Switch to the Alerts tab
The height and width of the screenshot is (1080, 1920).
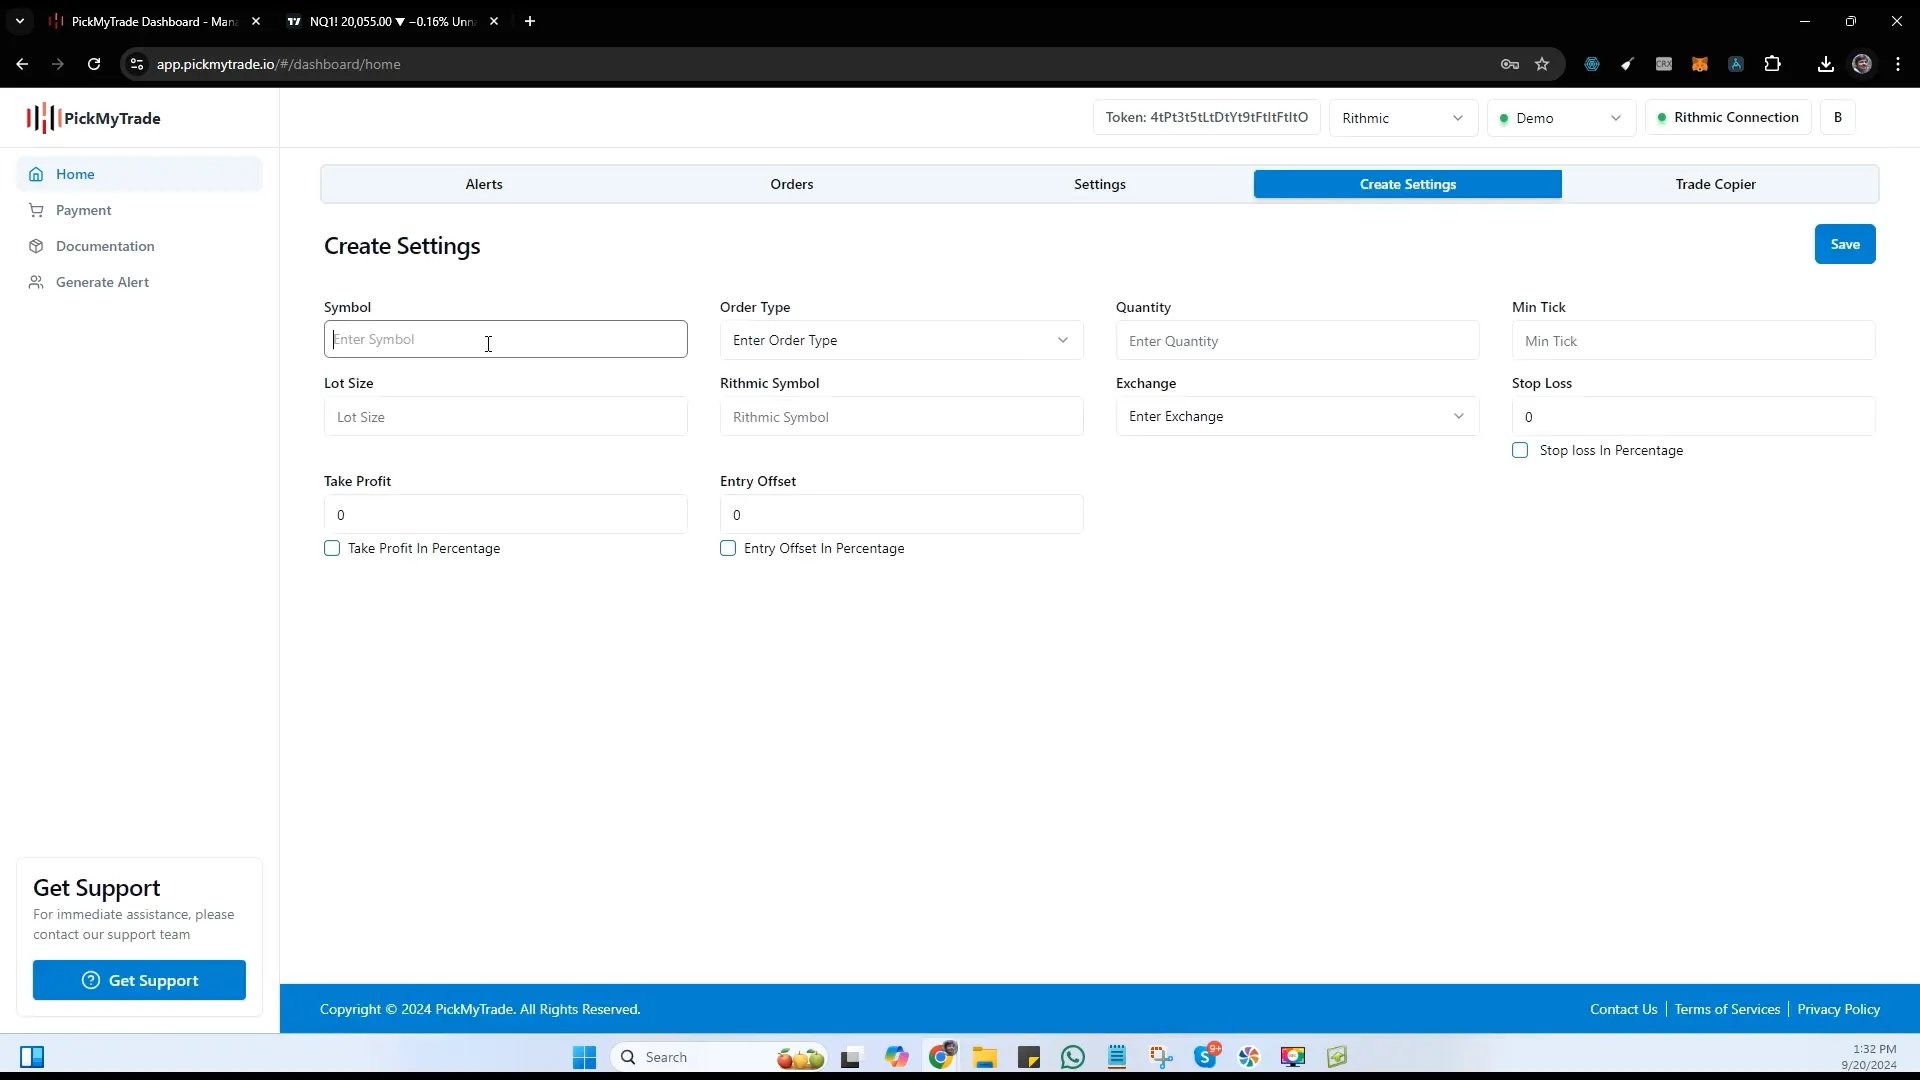483,183
